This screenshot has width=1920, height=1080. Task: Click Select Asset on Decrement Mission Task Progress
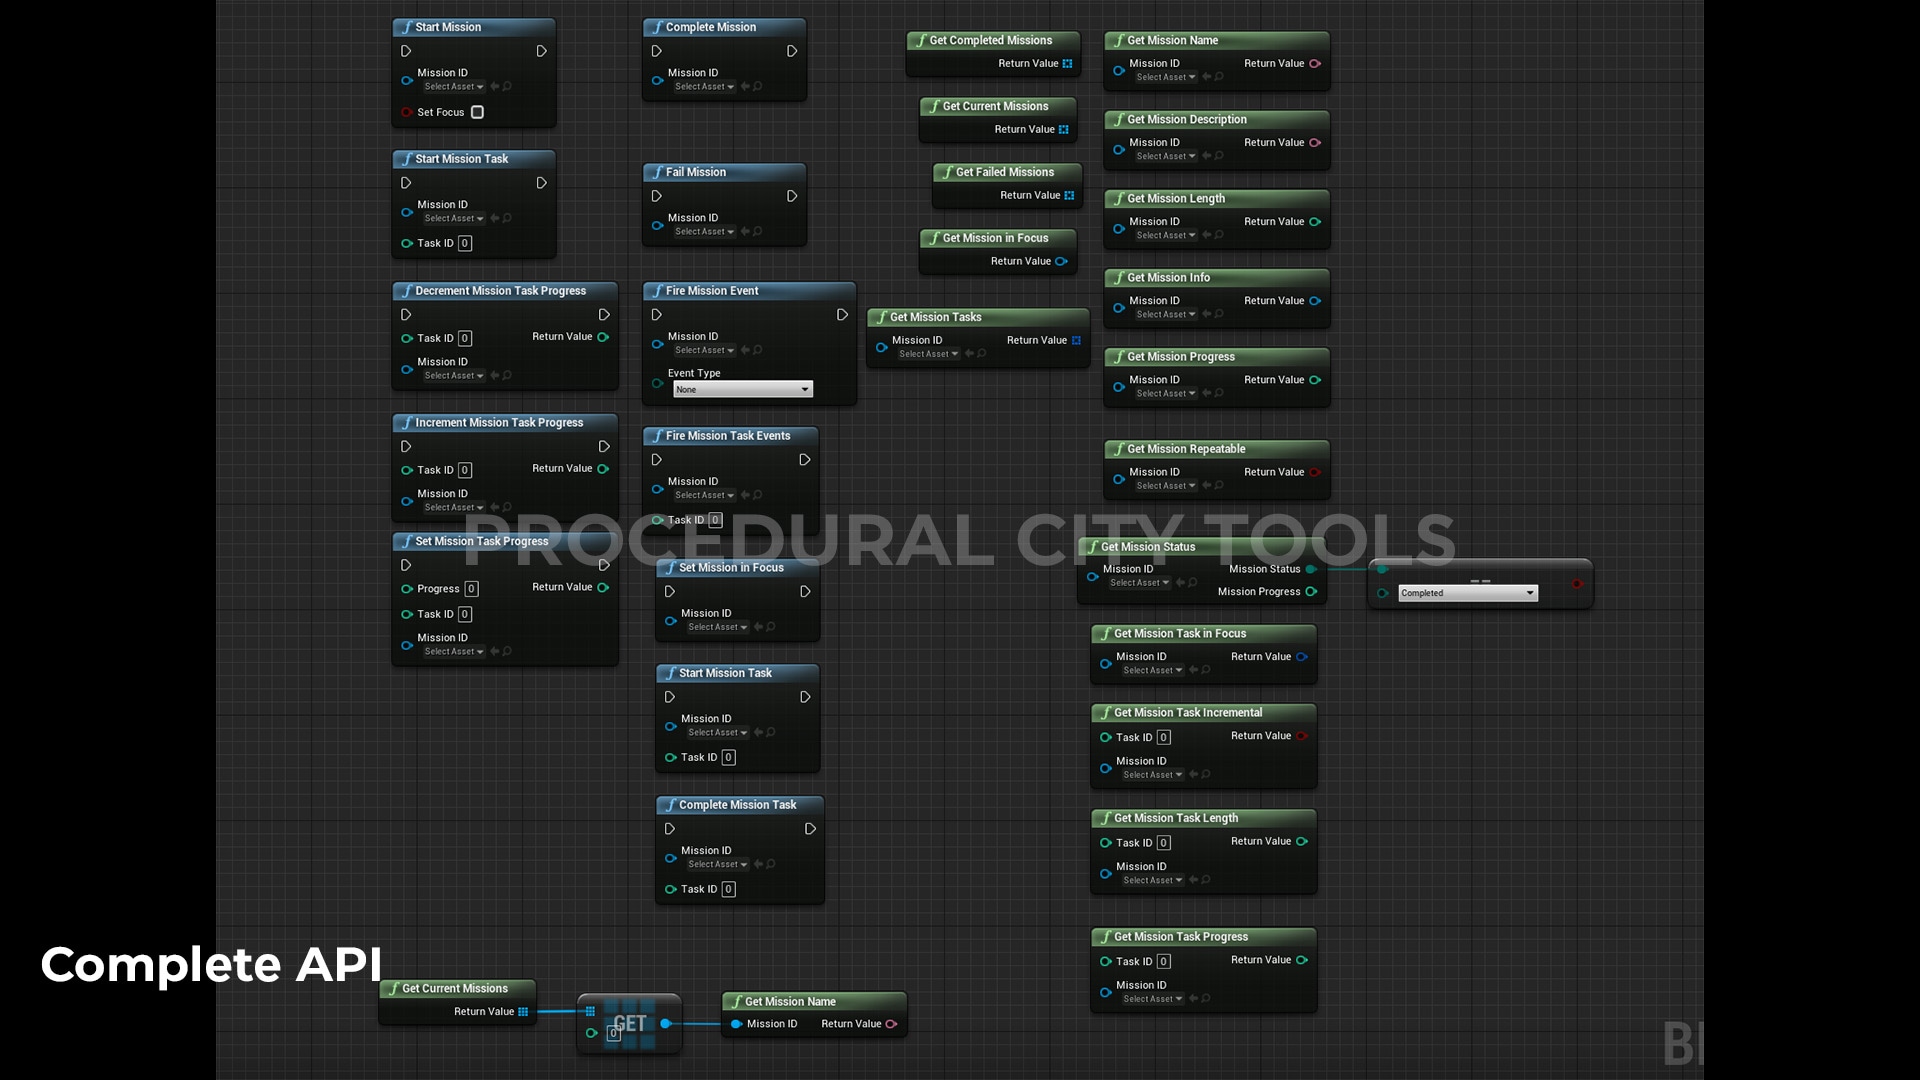(452, 375)
